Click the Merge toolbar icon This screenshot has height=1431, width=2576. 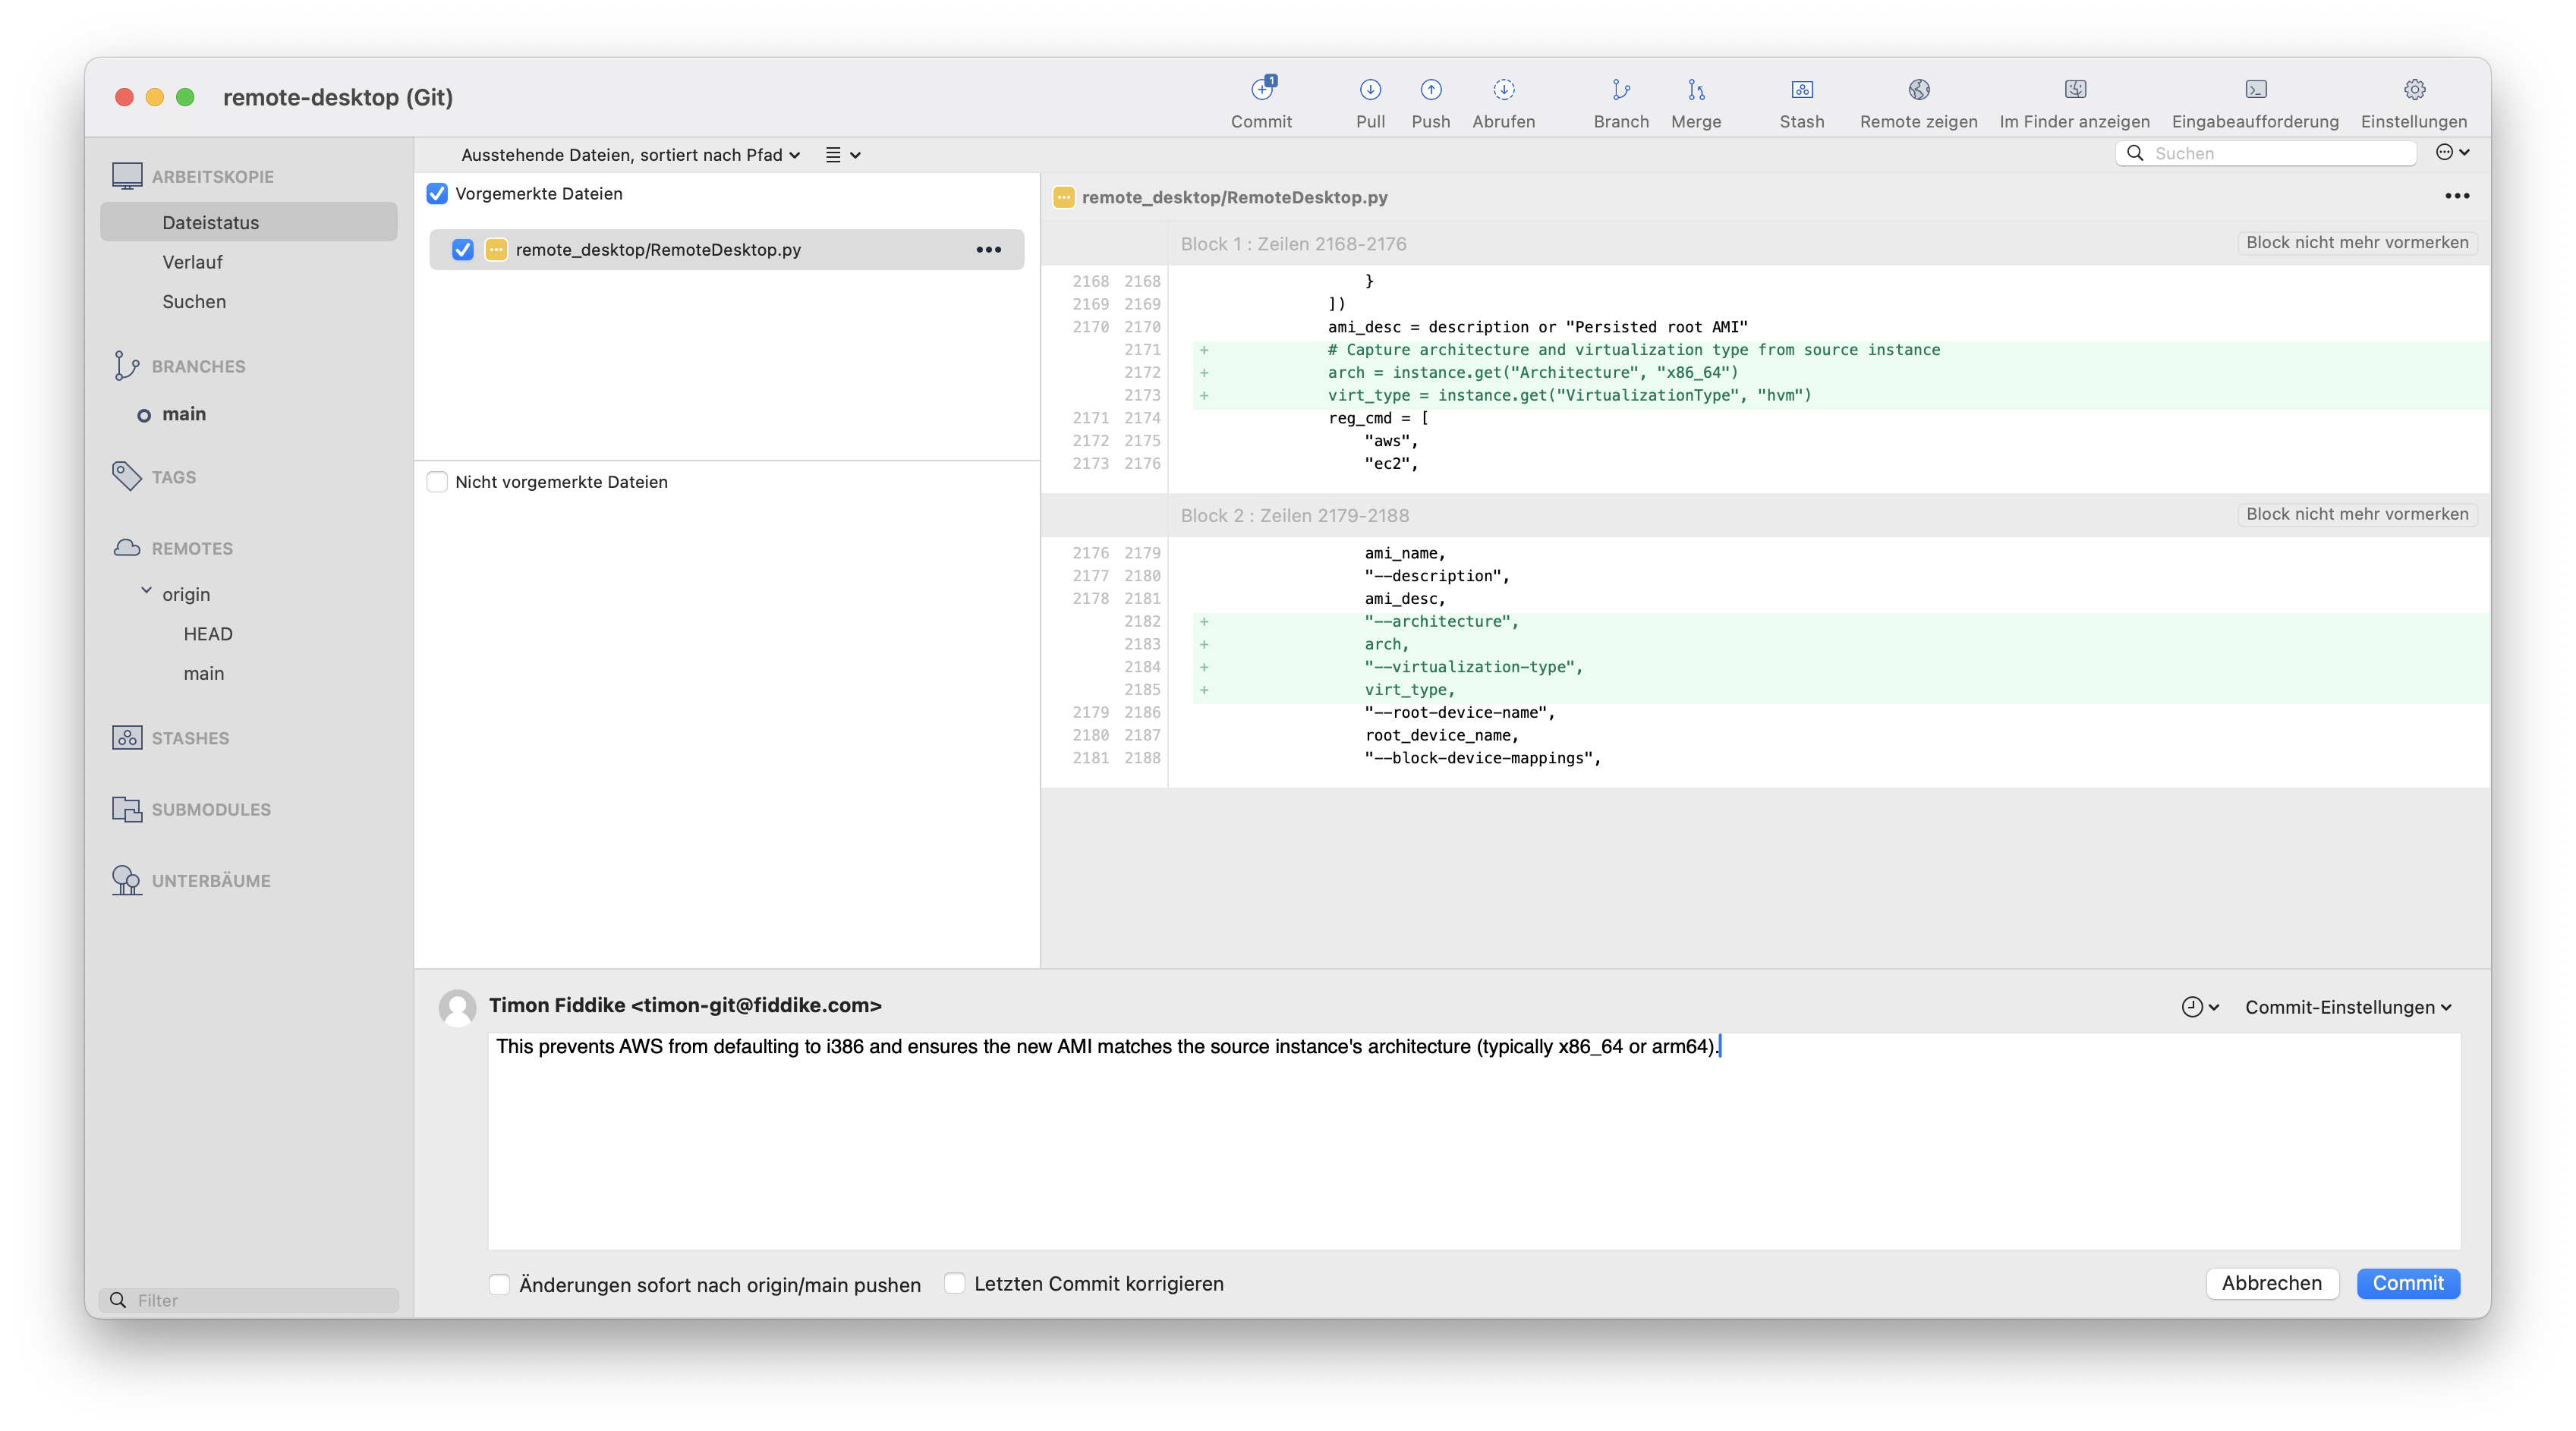tap(1695, 91)
